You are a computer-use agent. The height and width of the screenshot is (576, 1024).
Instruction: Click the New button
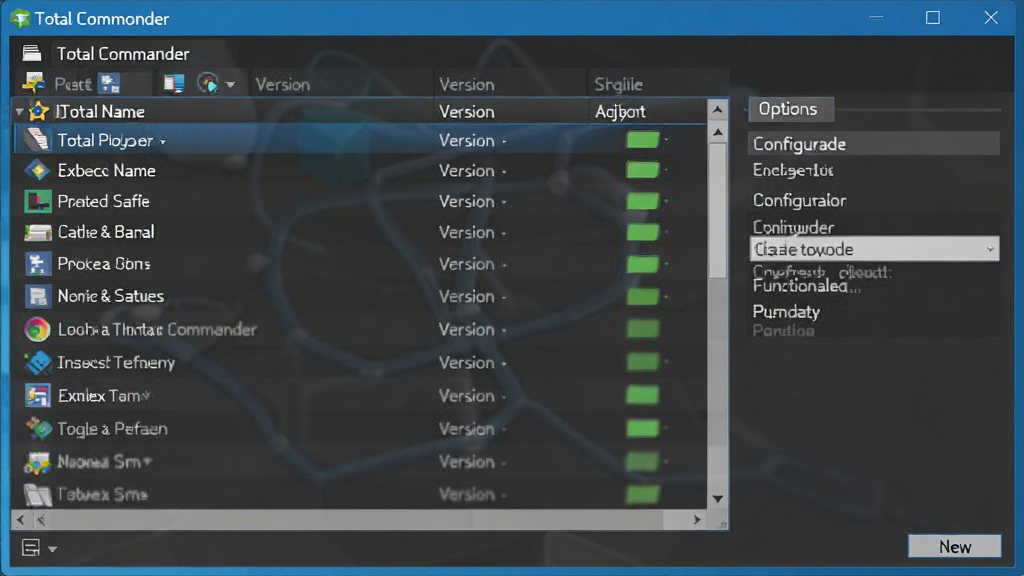pyautogui.click(x=954, y=547)
